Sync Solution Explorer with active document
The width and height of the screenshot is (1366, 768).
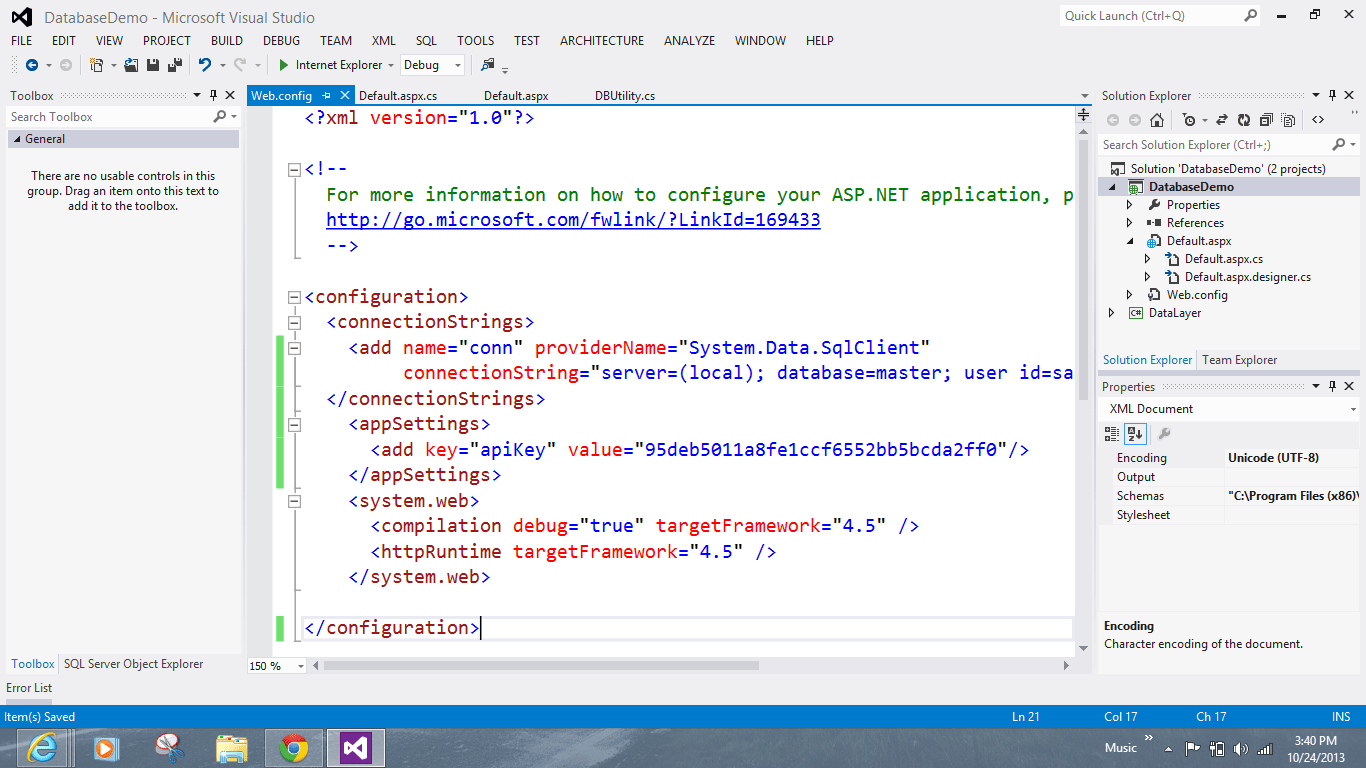pos(1222,119)
